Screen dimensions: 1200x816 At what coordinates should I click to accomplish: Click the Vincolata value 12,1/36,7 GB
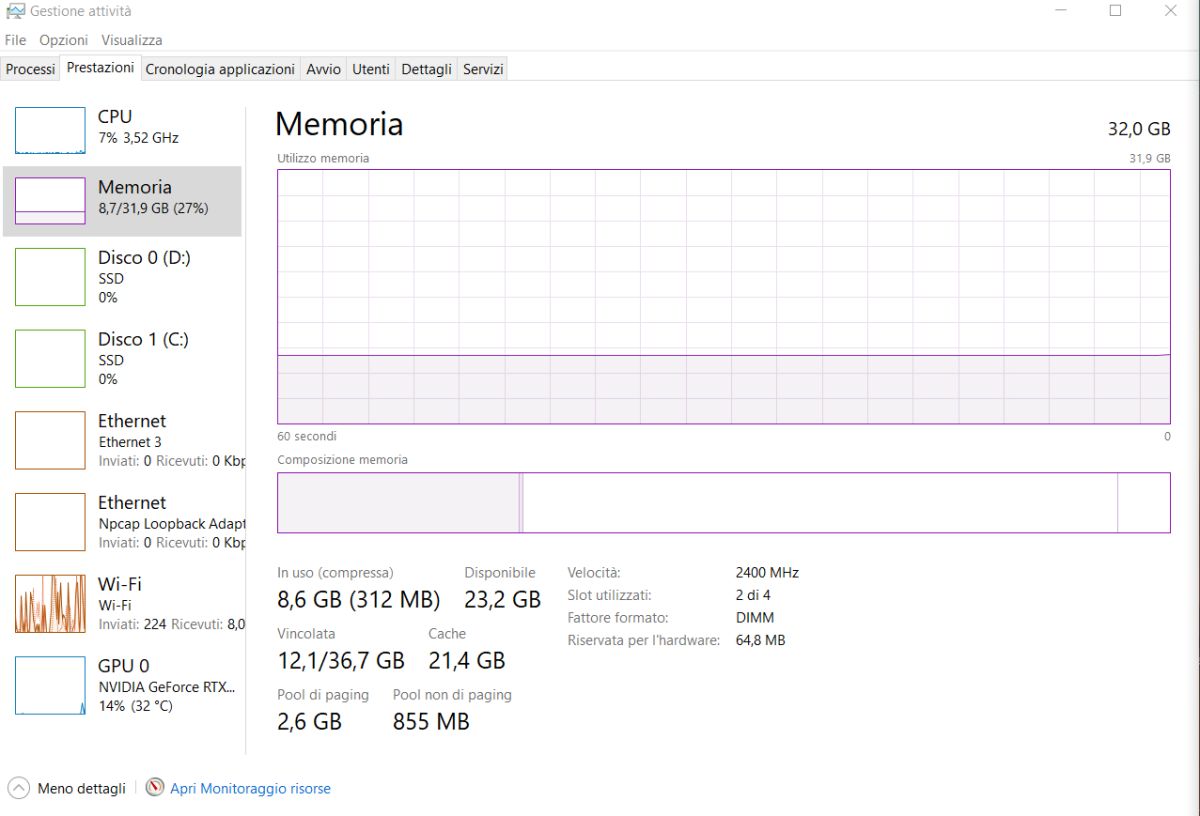pyautogui.click(x=341, y=661)
